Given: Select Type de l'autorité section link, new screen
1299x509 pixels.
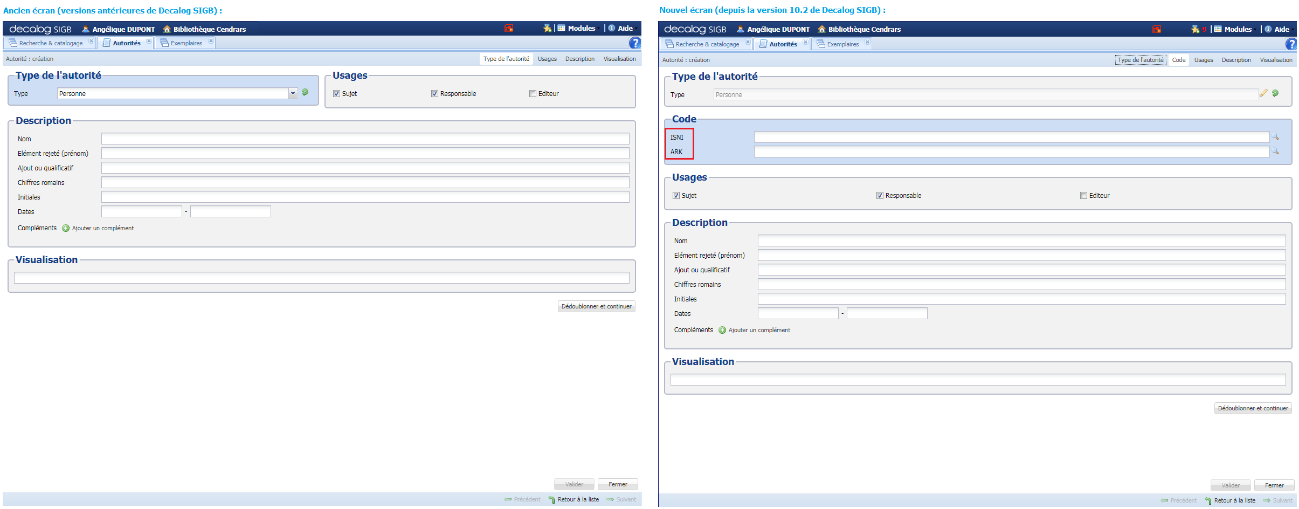Looking at the screenshot, I should tap(1140, 60).
